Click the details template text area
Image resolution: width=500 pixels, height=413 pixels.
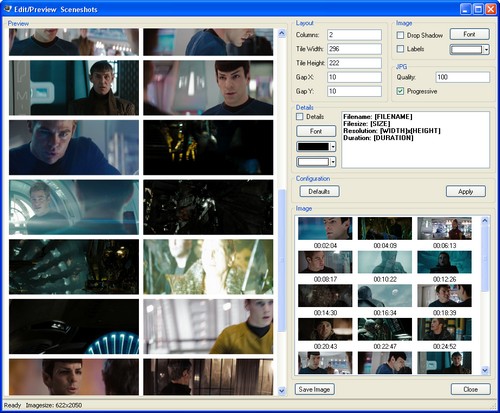click(x=416, y=140)
